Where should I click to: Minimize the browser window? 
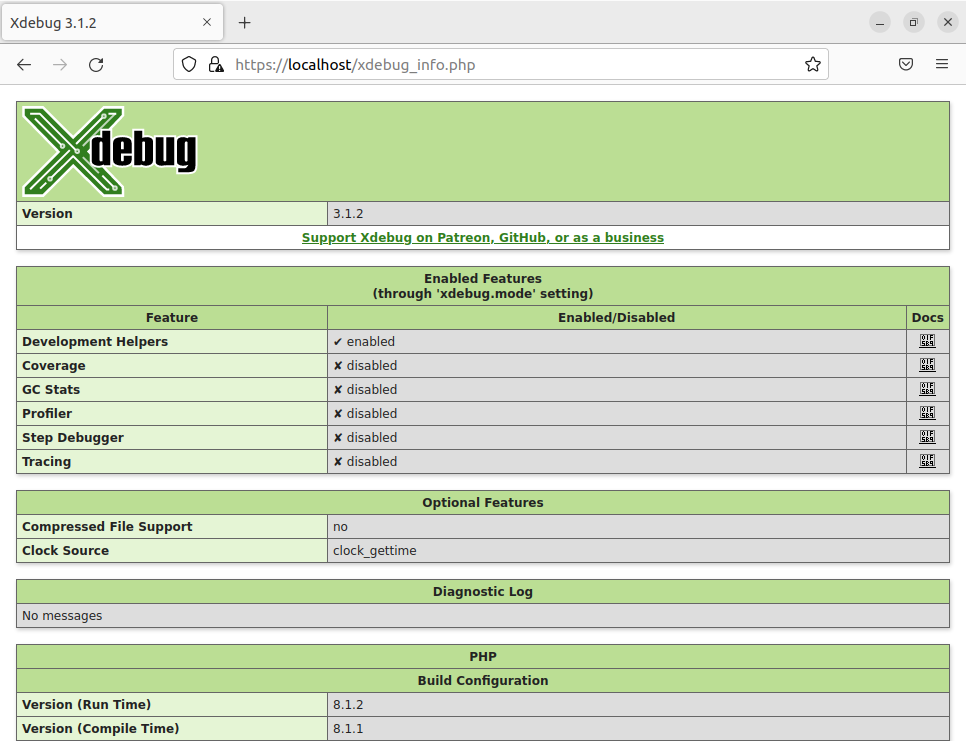(880, 23)
